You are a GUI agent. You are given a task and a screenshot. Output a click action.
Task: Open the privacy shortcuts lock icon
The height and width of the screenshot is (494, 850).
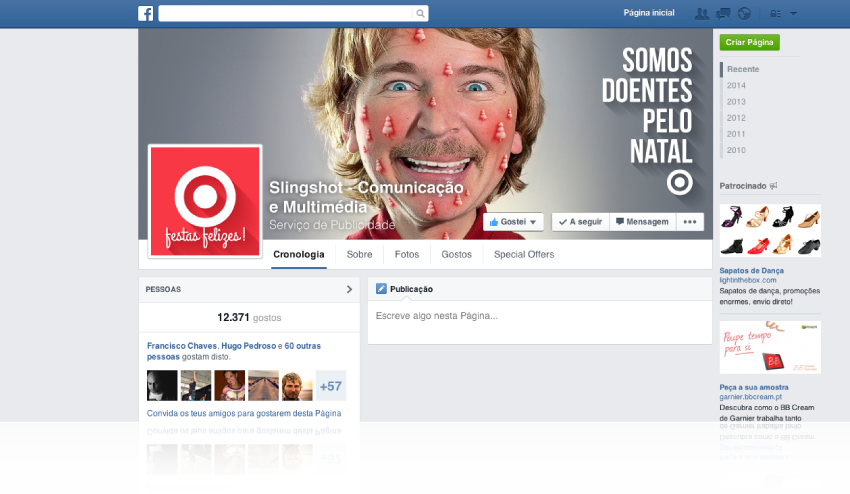pos(773,14)
